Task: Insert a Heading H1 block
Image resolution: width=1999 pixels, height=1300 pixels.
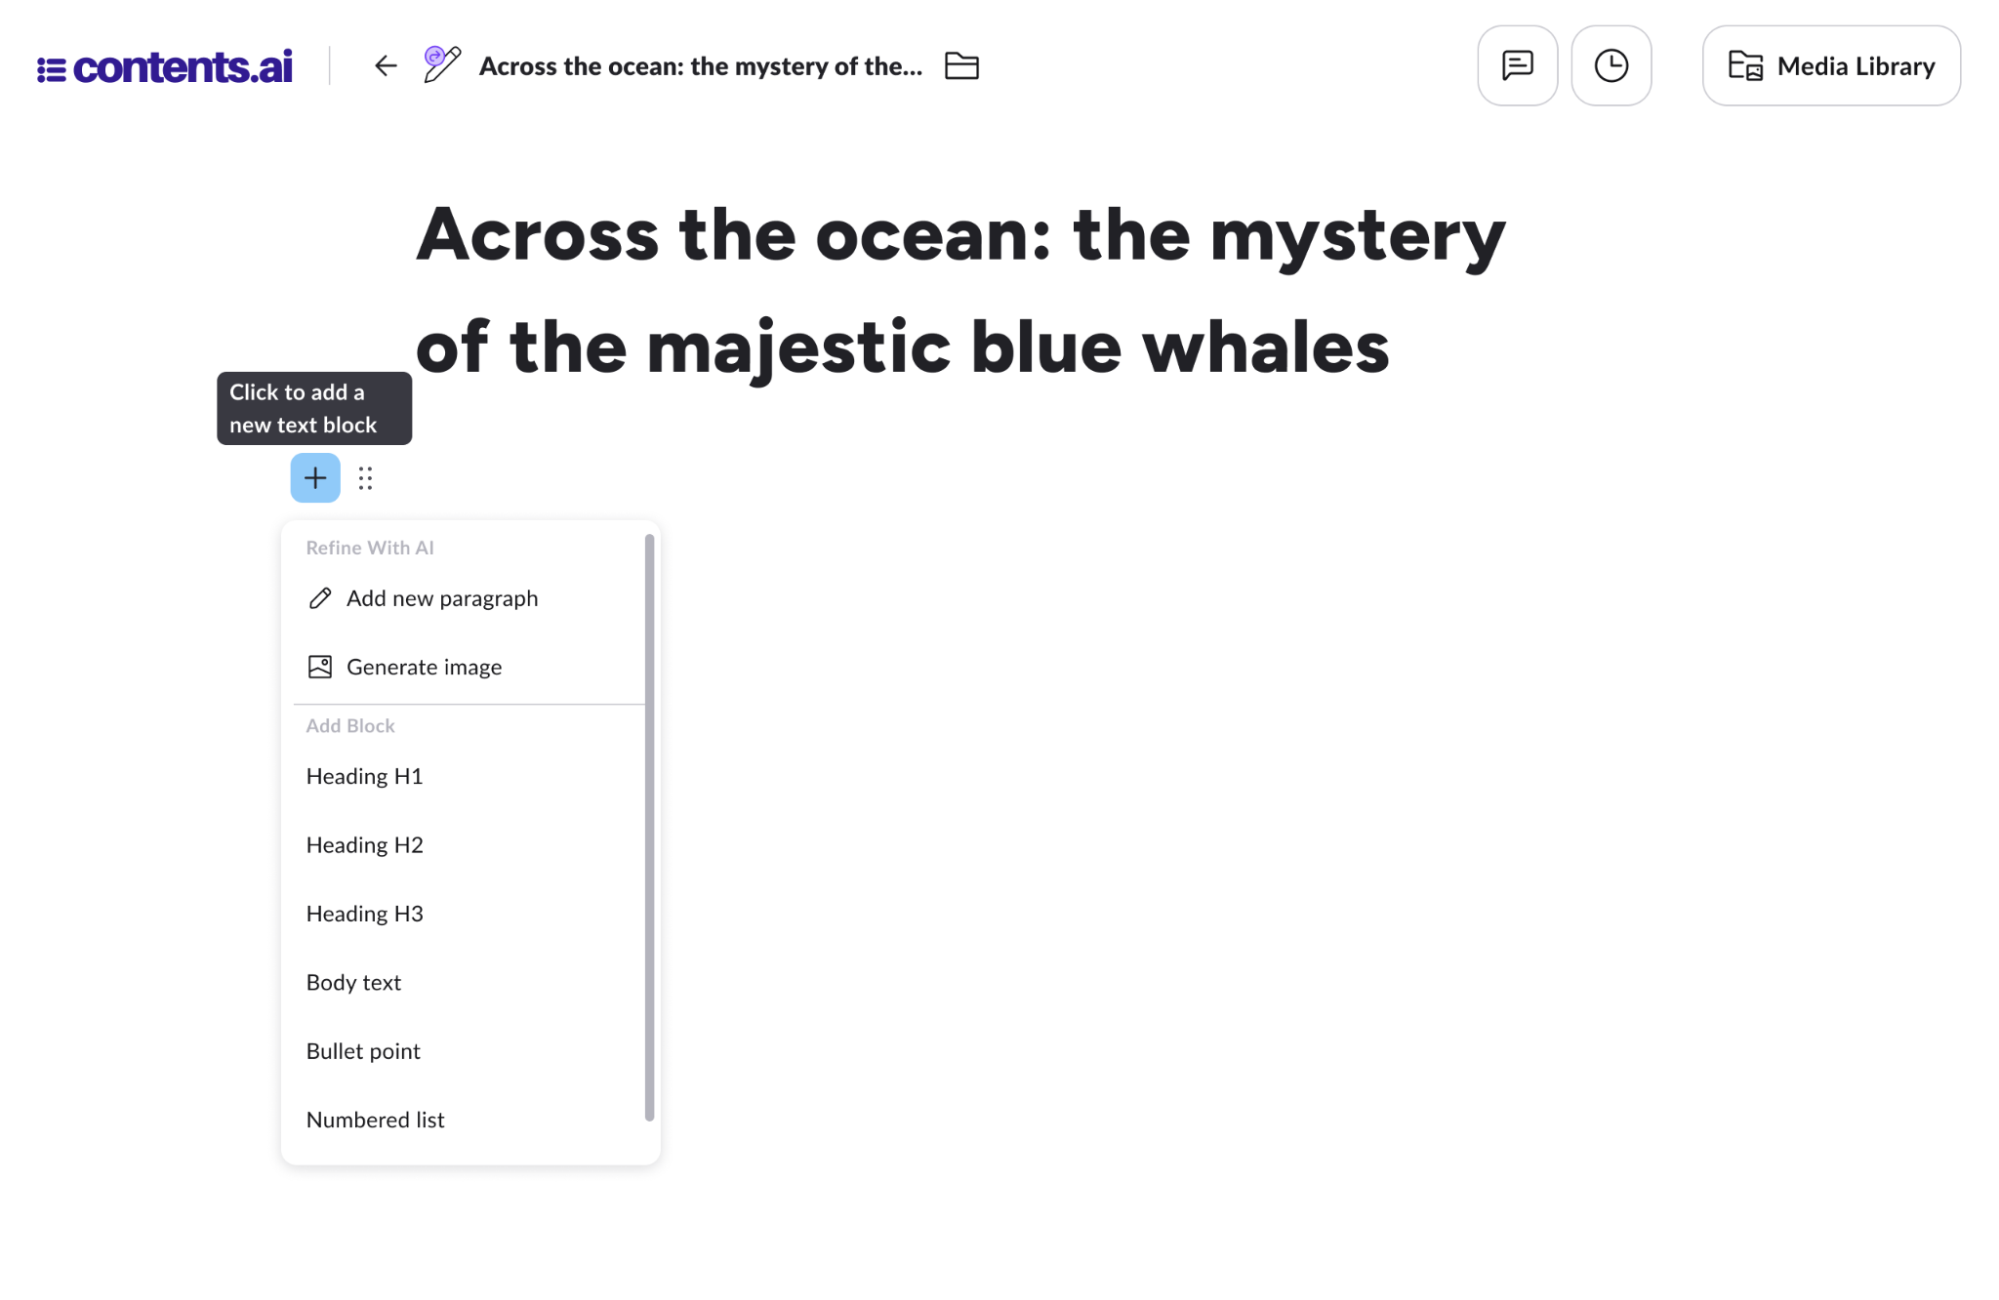Action: (x=364, y=776)
